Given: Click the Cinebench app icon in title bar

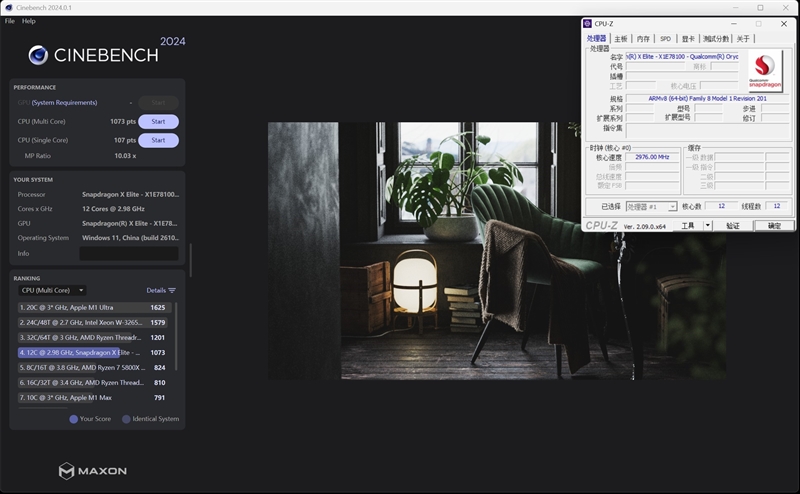Looking at the screenshot, I should point(8,8).
